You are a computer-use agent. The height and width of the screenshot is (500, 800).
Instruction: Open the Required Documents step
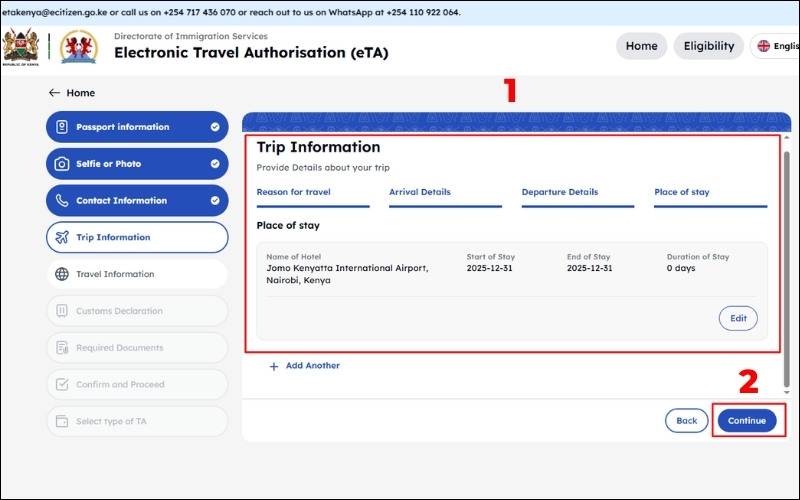(x=137, y=347)
